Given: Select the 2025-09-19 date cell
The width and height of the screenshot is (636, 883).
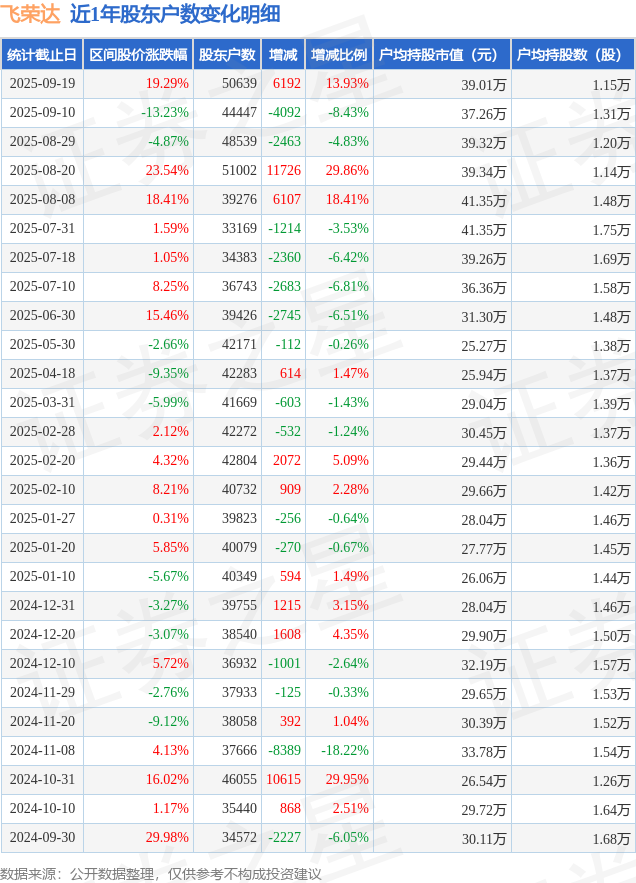Looking at the screenshot, I should (41, 84).
